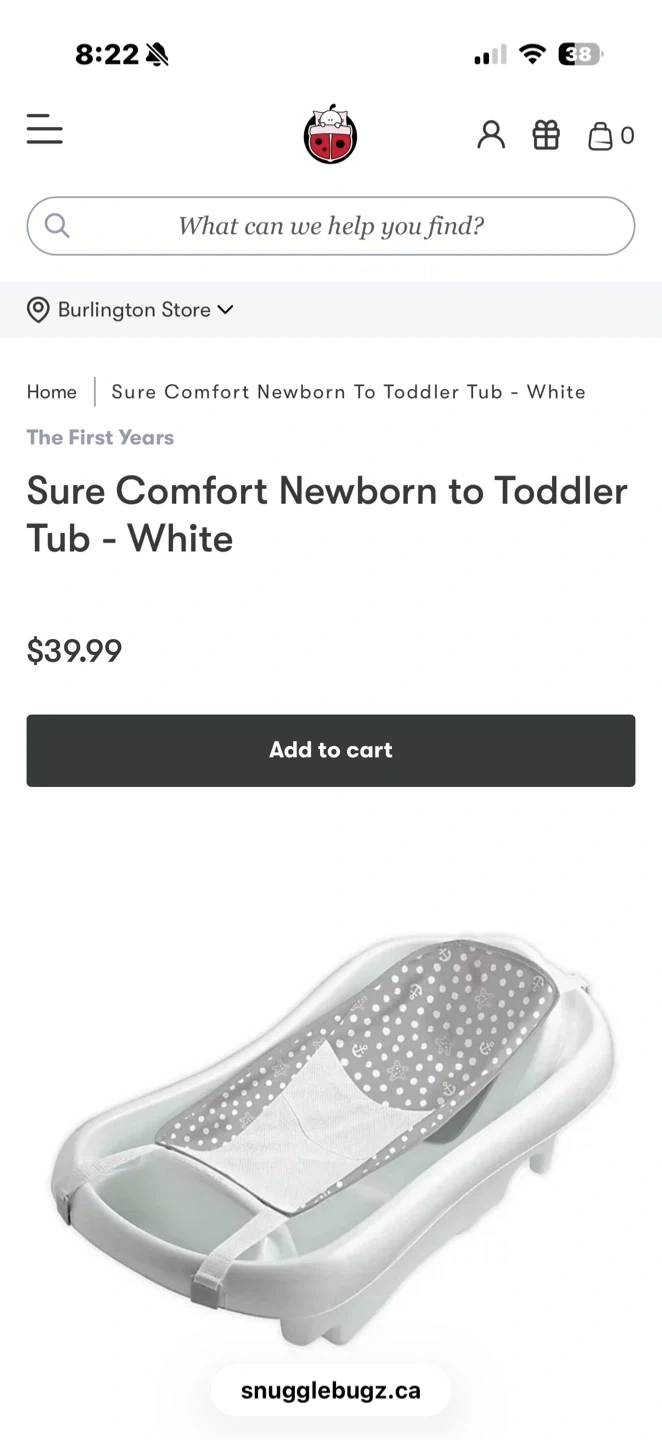Click the Home breadcrumb link
662x1440 pixels.
(x=52, y=392)
